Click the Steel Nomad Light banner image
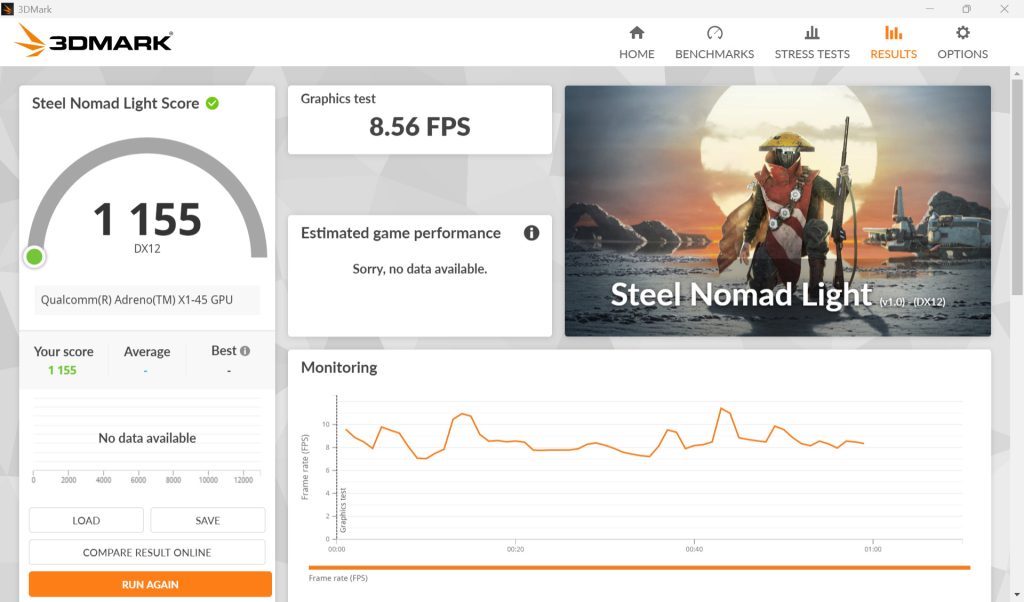 777,211
